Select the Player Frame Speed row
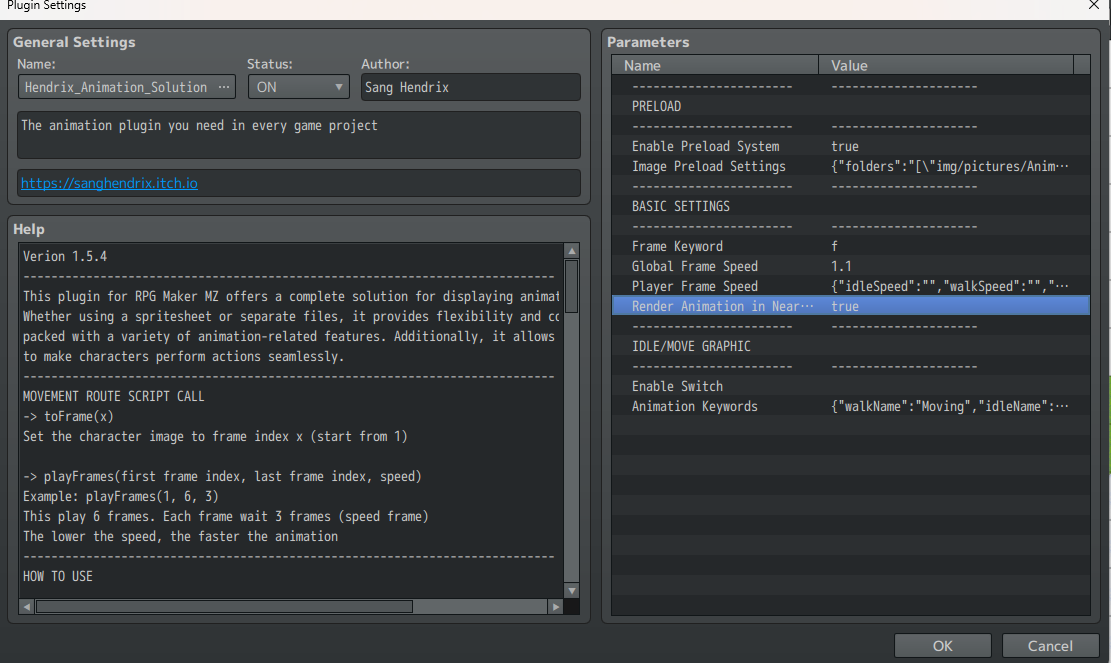 694,286
